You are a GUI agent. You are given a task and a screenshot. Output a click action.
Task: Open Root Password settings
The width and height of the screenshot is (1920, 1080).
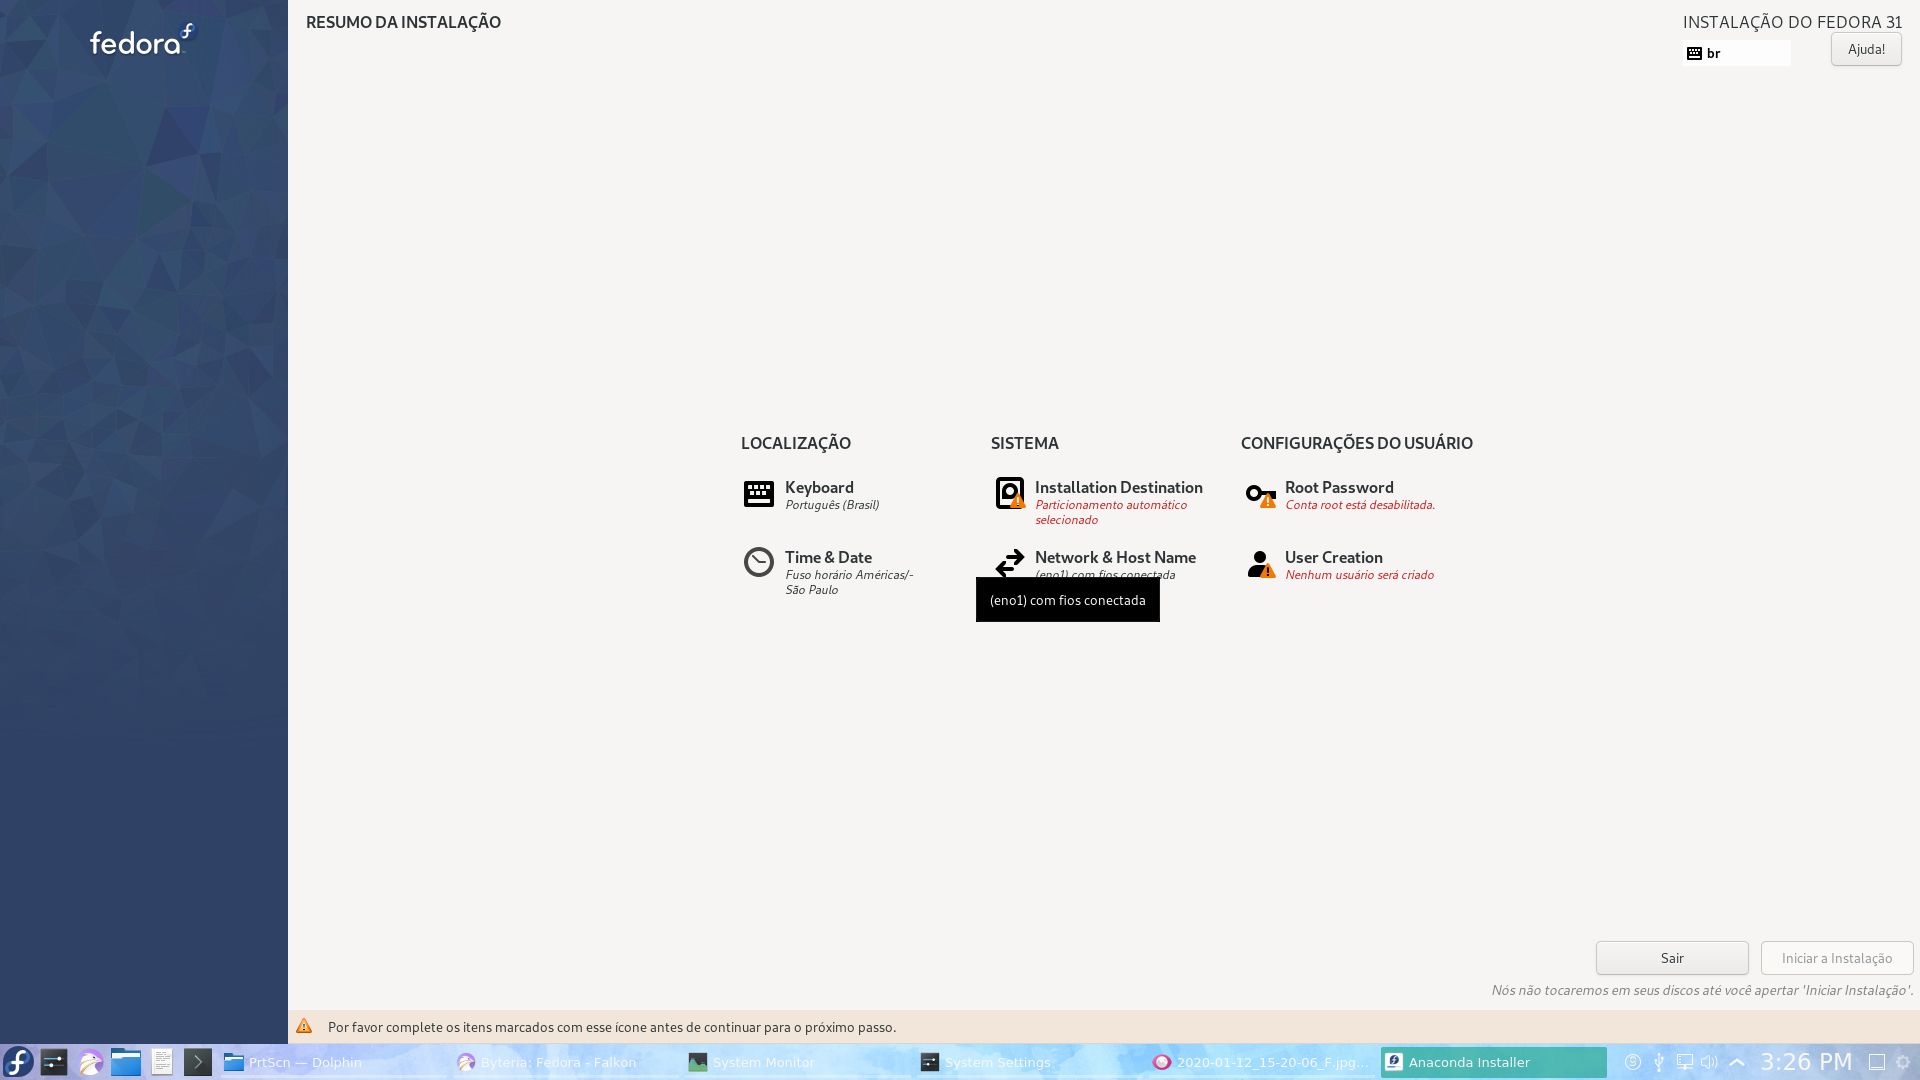(1340, 495)
